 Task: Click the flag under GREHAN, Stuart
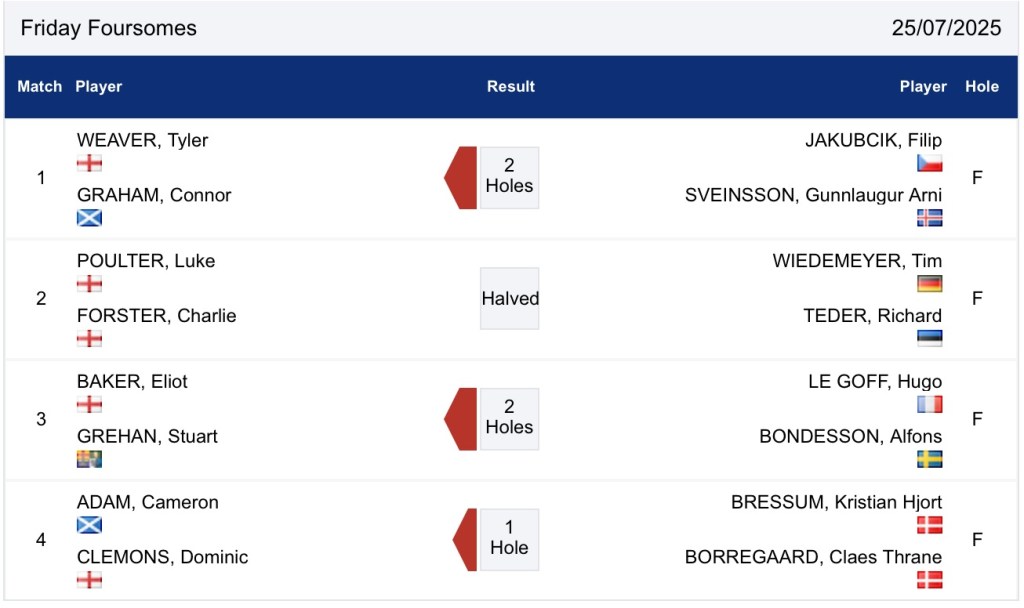tap(89, 459)
